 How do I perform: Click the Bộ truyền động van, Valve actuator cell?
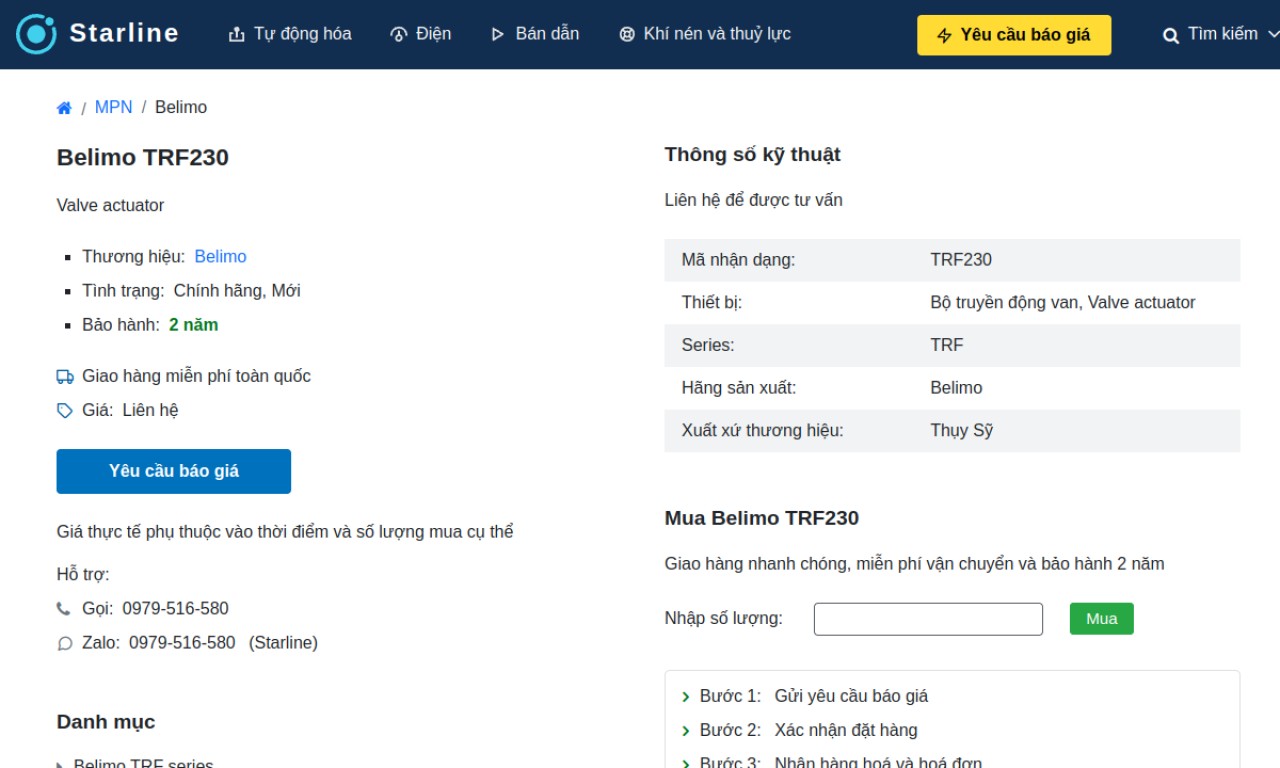(x=1063, y=303)
